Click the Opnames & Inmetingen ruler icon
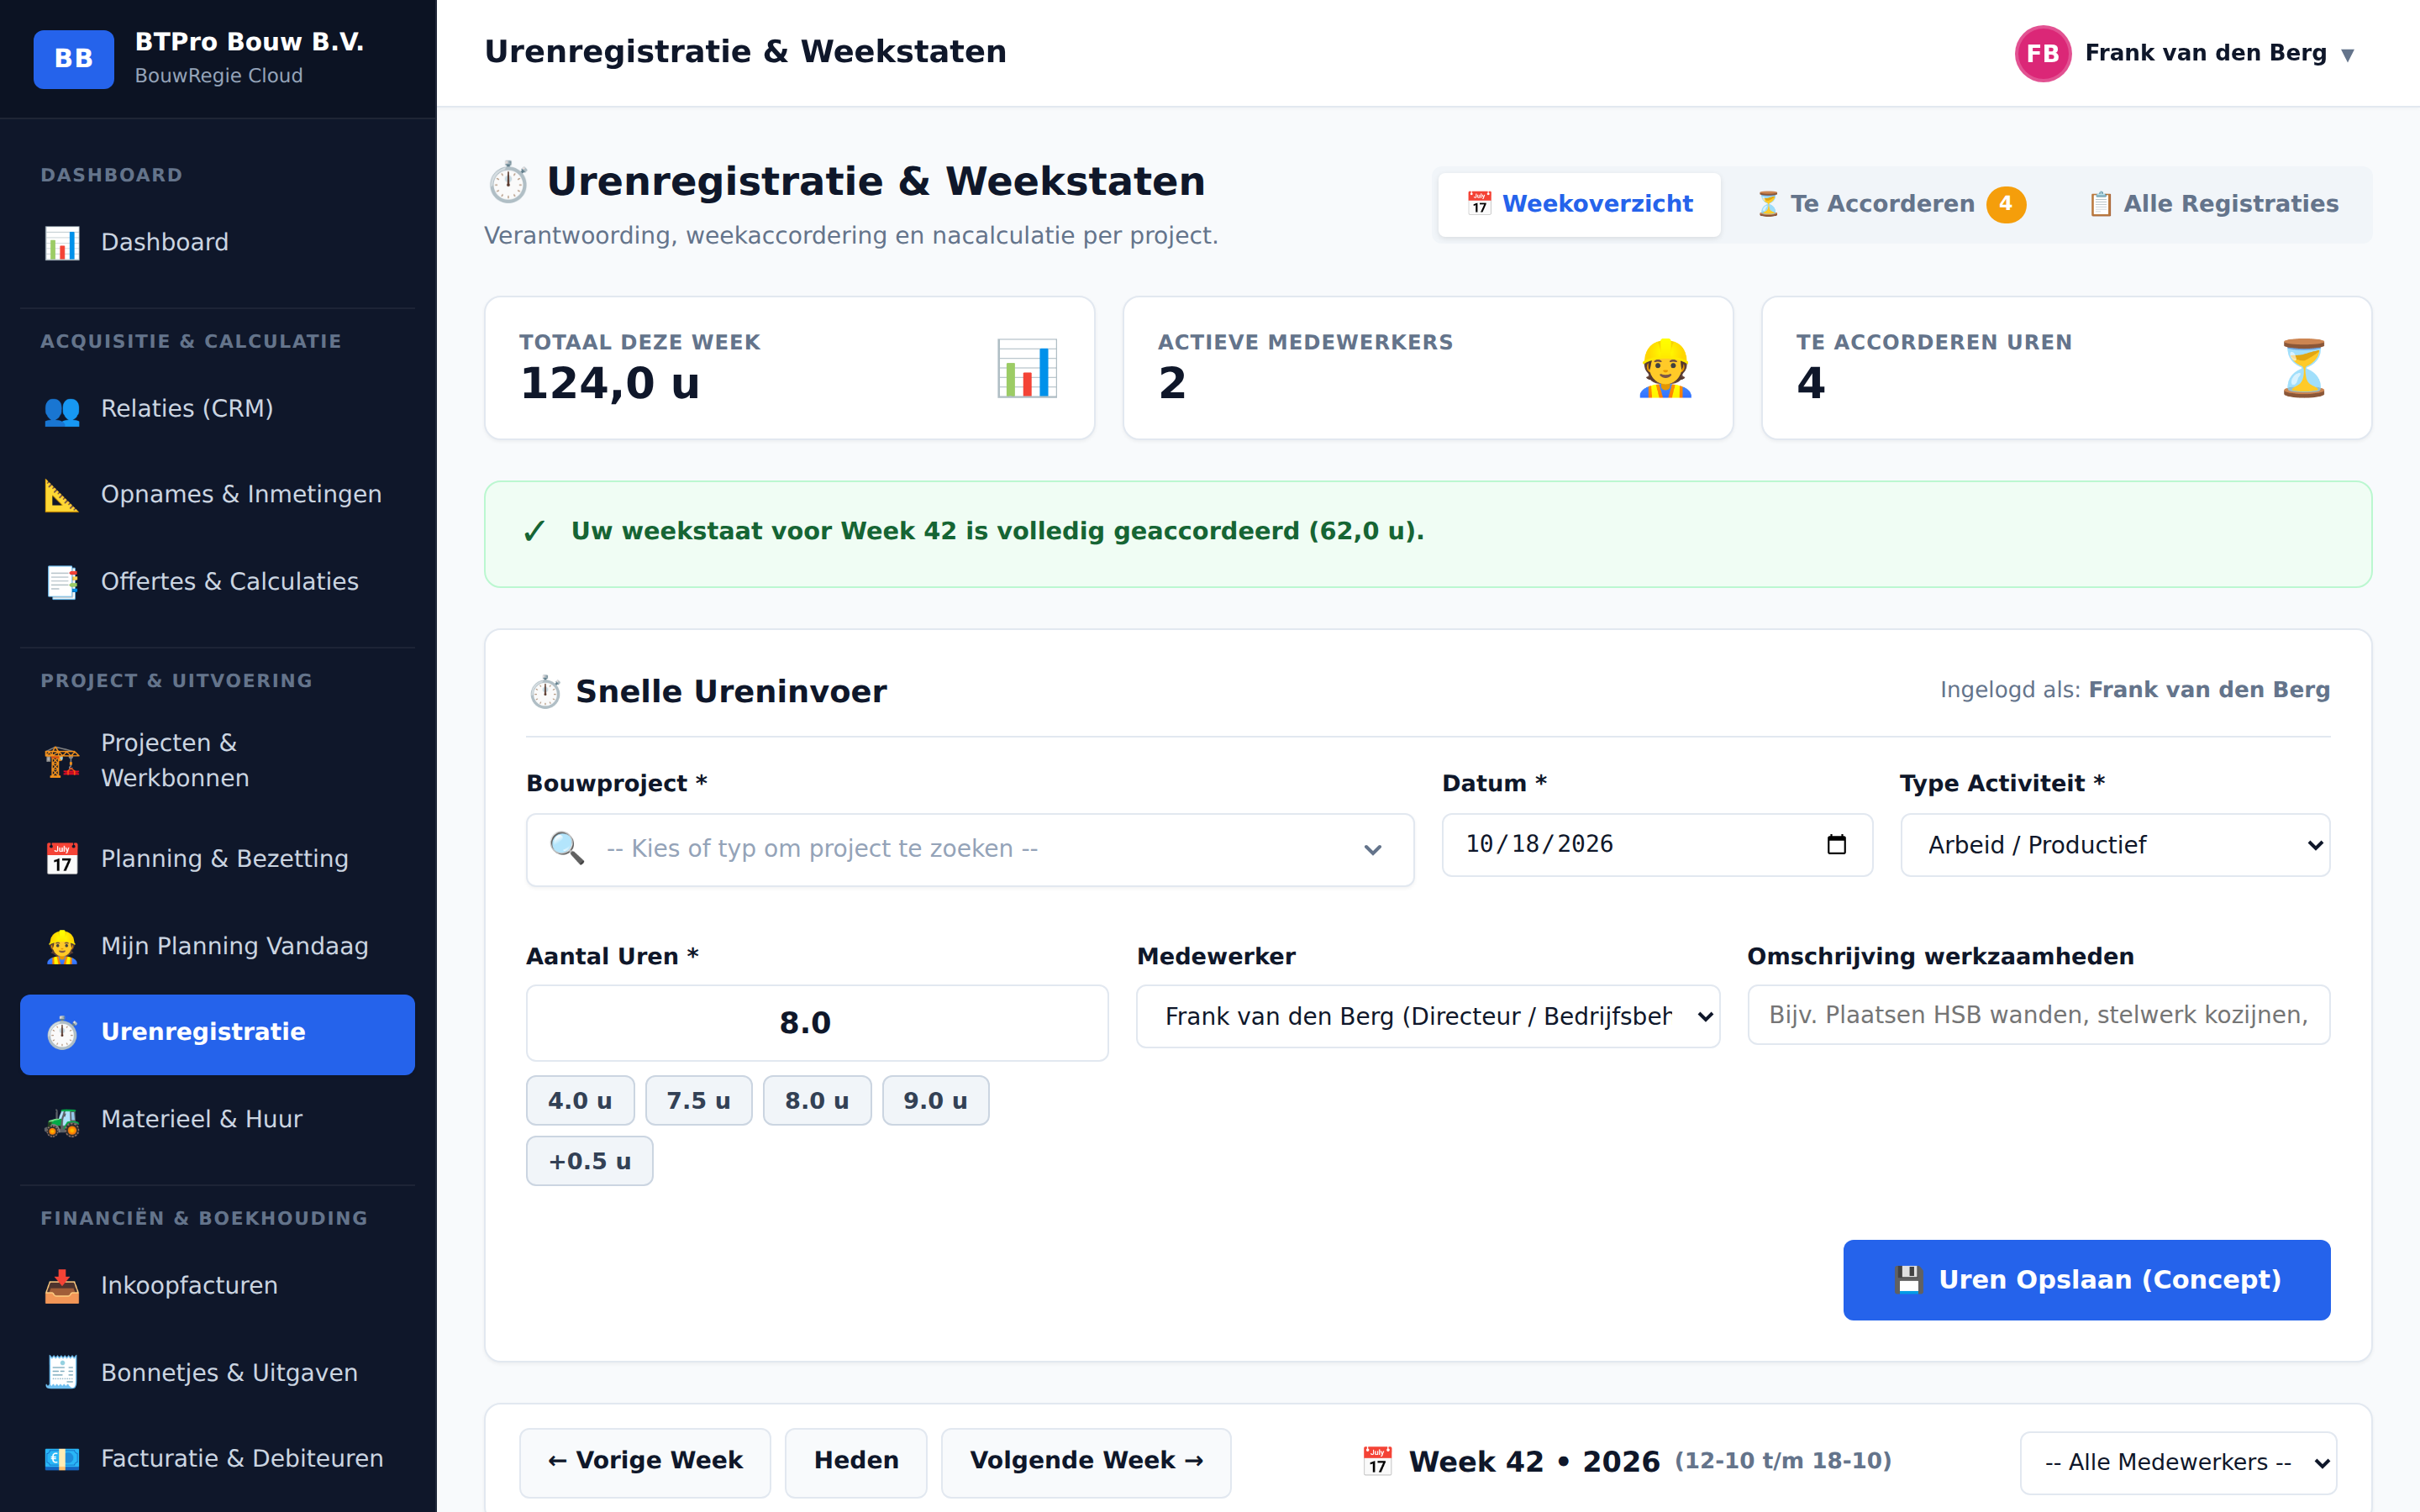Screen dimensions: 2420x1512 [x=62, y=495]
